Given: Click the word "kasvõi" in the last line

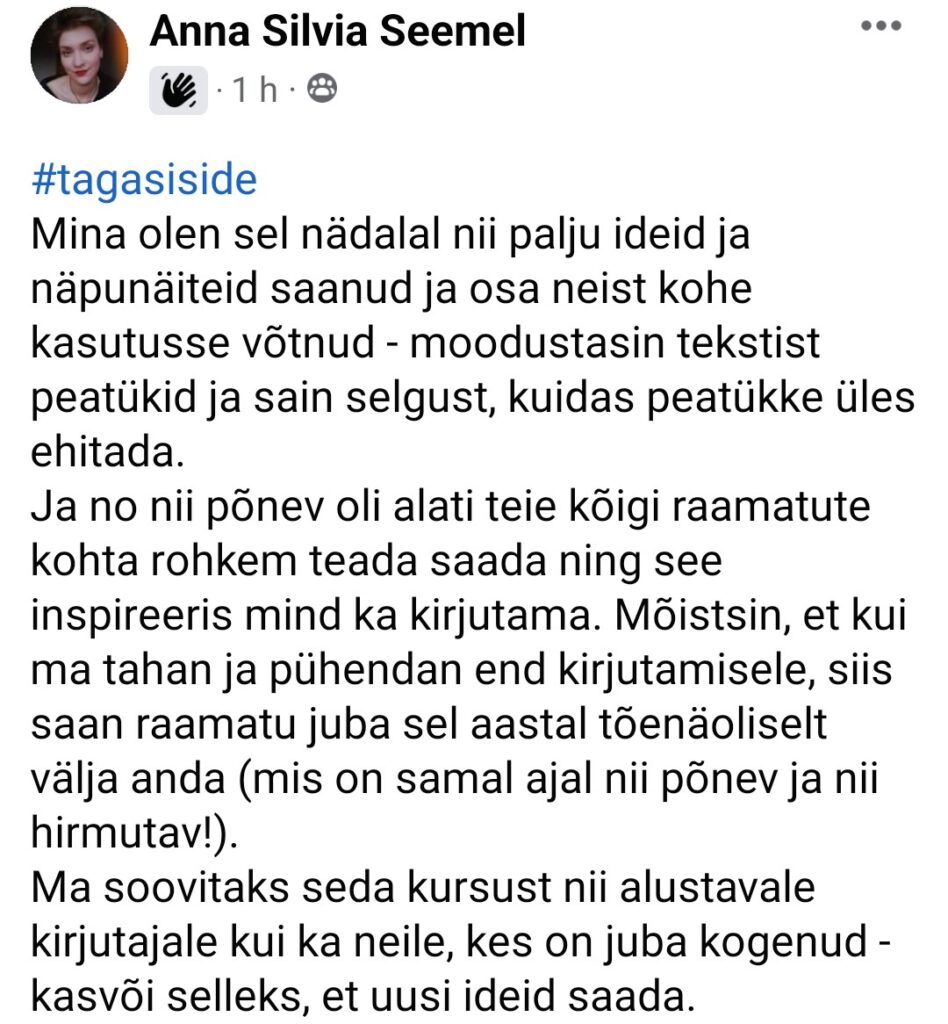Looking at the screenshot, I should point(93,996).
